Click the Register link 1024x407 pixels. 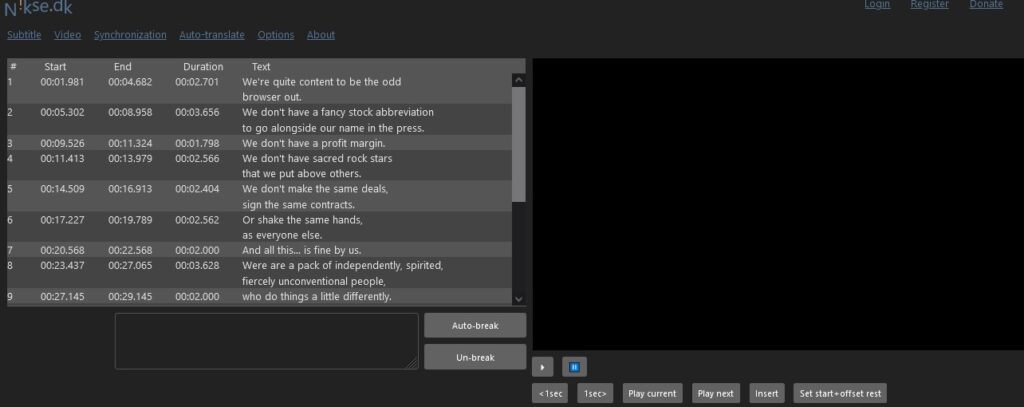929,4
